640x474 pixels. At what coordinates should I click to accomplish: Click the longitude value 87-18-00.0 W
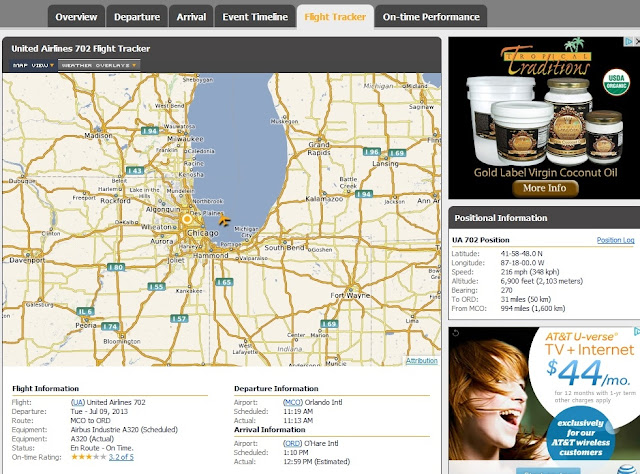[x=522, y=263]
